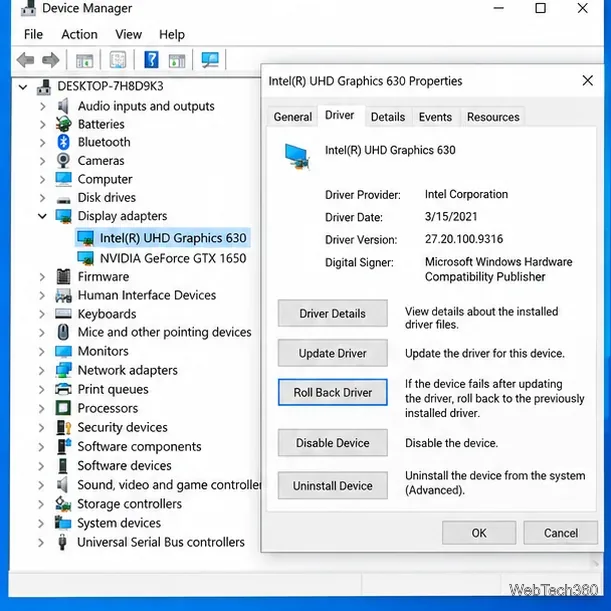The width and height of the screenshot is (611, 611).
Task: Click the Cameras webcam icon
Action: 63,161
